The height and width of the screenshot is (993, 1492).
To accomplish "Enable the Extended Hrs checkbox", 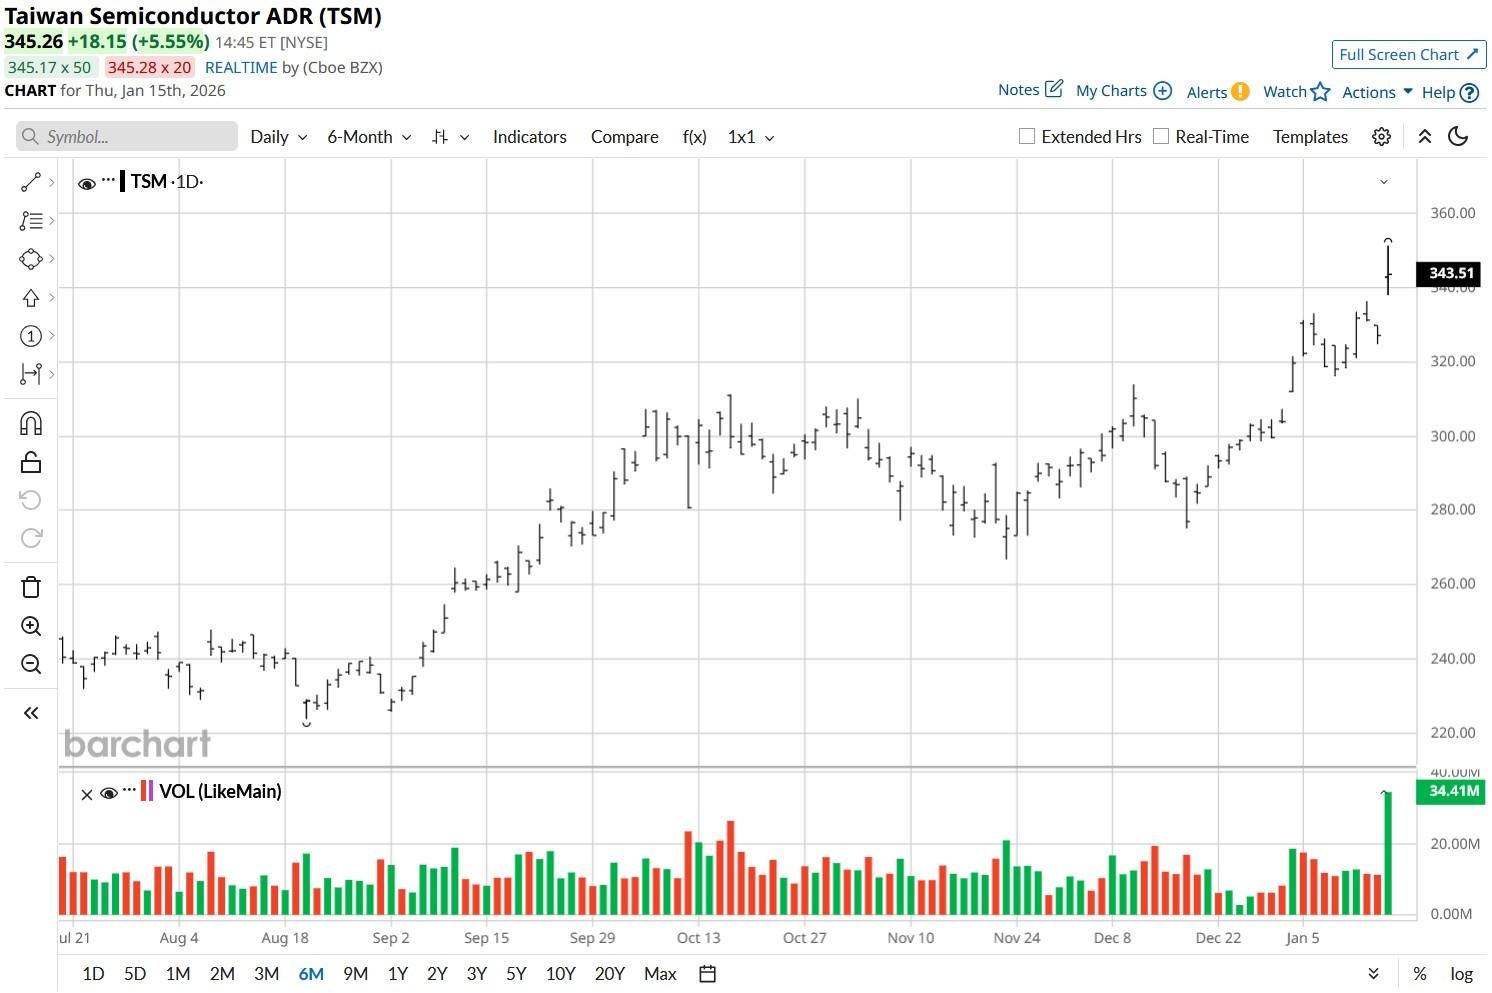I will tap(1026, 136).
